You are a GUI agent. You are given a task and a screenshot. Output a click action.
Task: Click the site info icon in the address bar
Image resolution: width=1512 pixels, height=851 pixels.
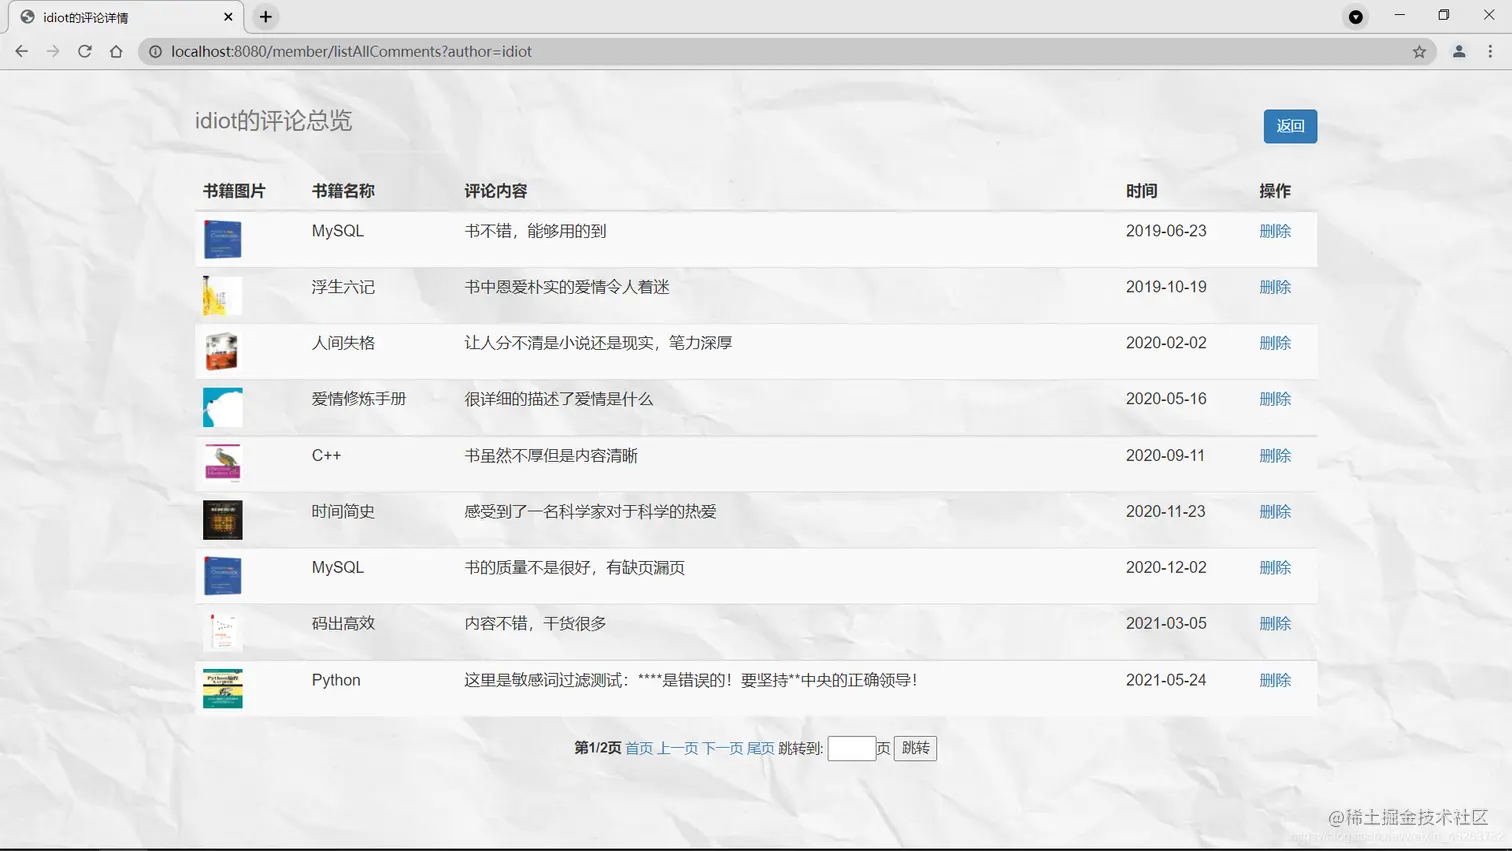pos(158,51)
